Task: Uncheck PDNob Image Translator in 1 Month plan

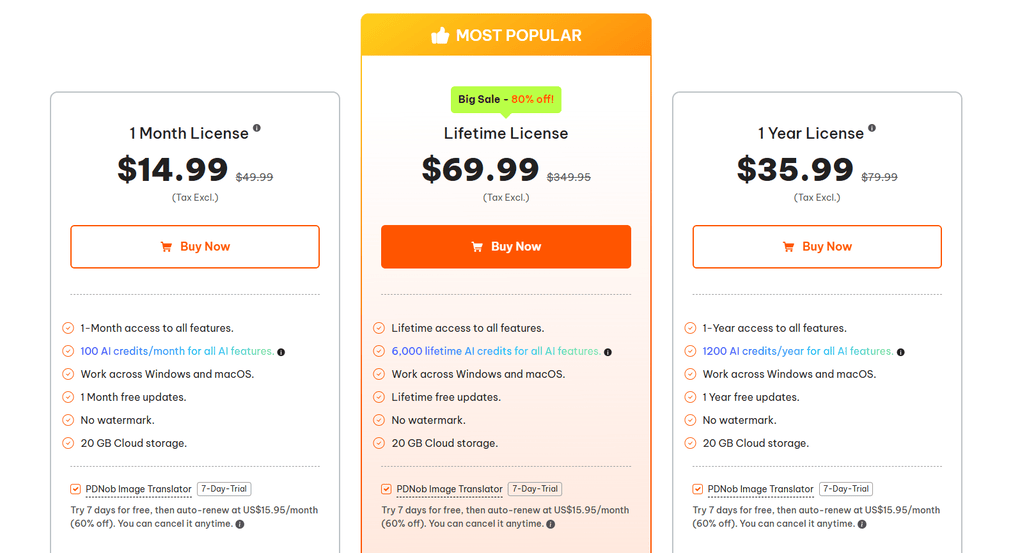Action: 75,489
